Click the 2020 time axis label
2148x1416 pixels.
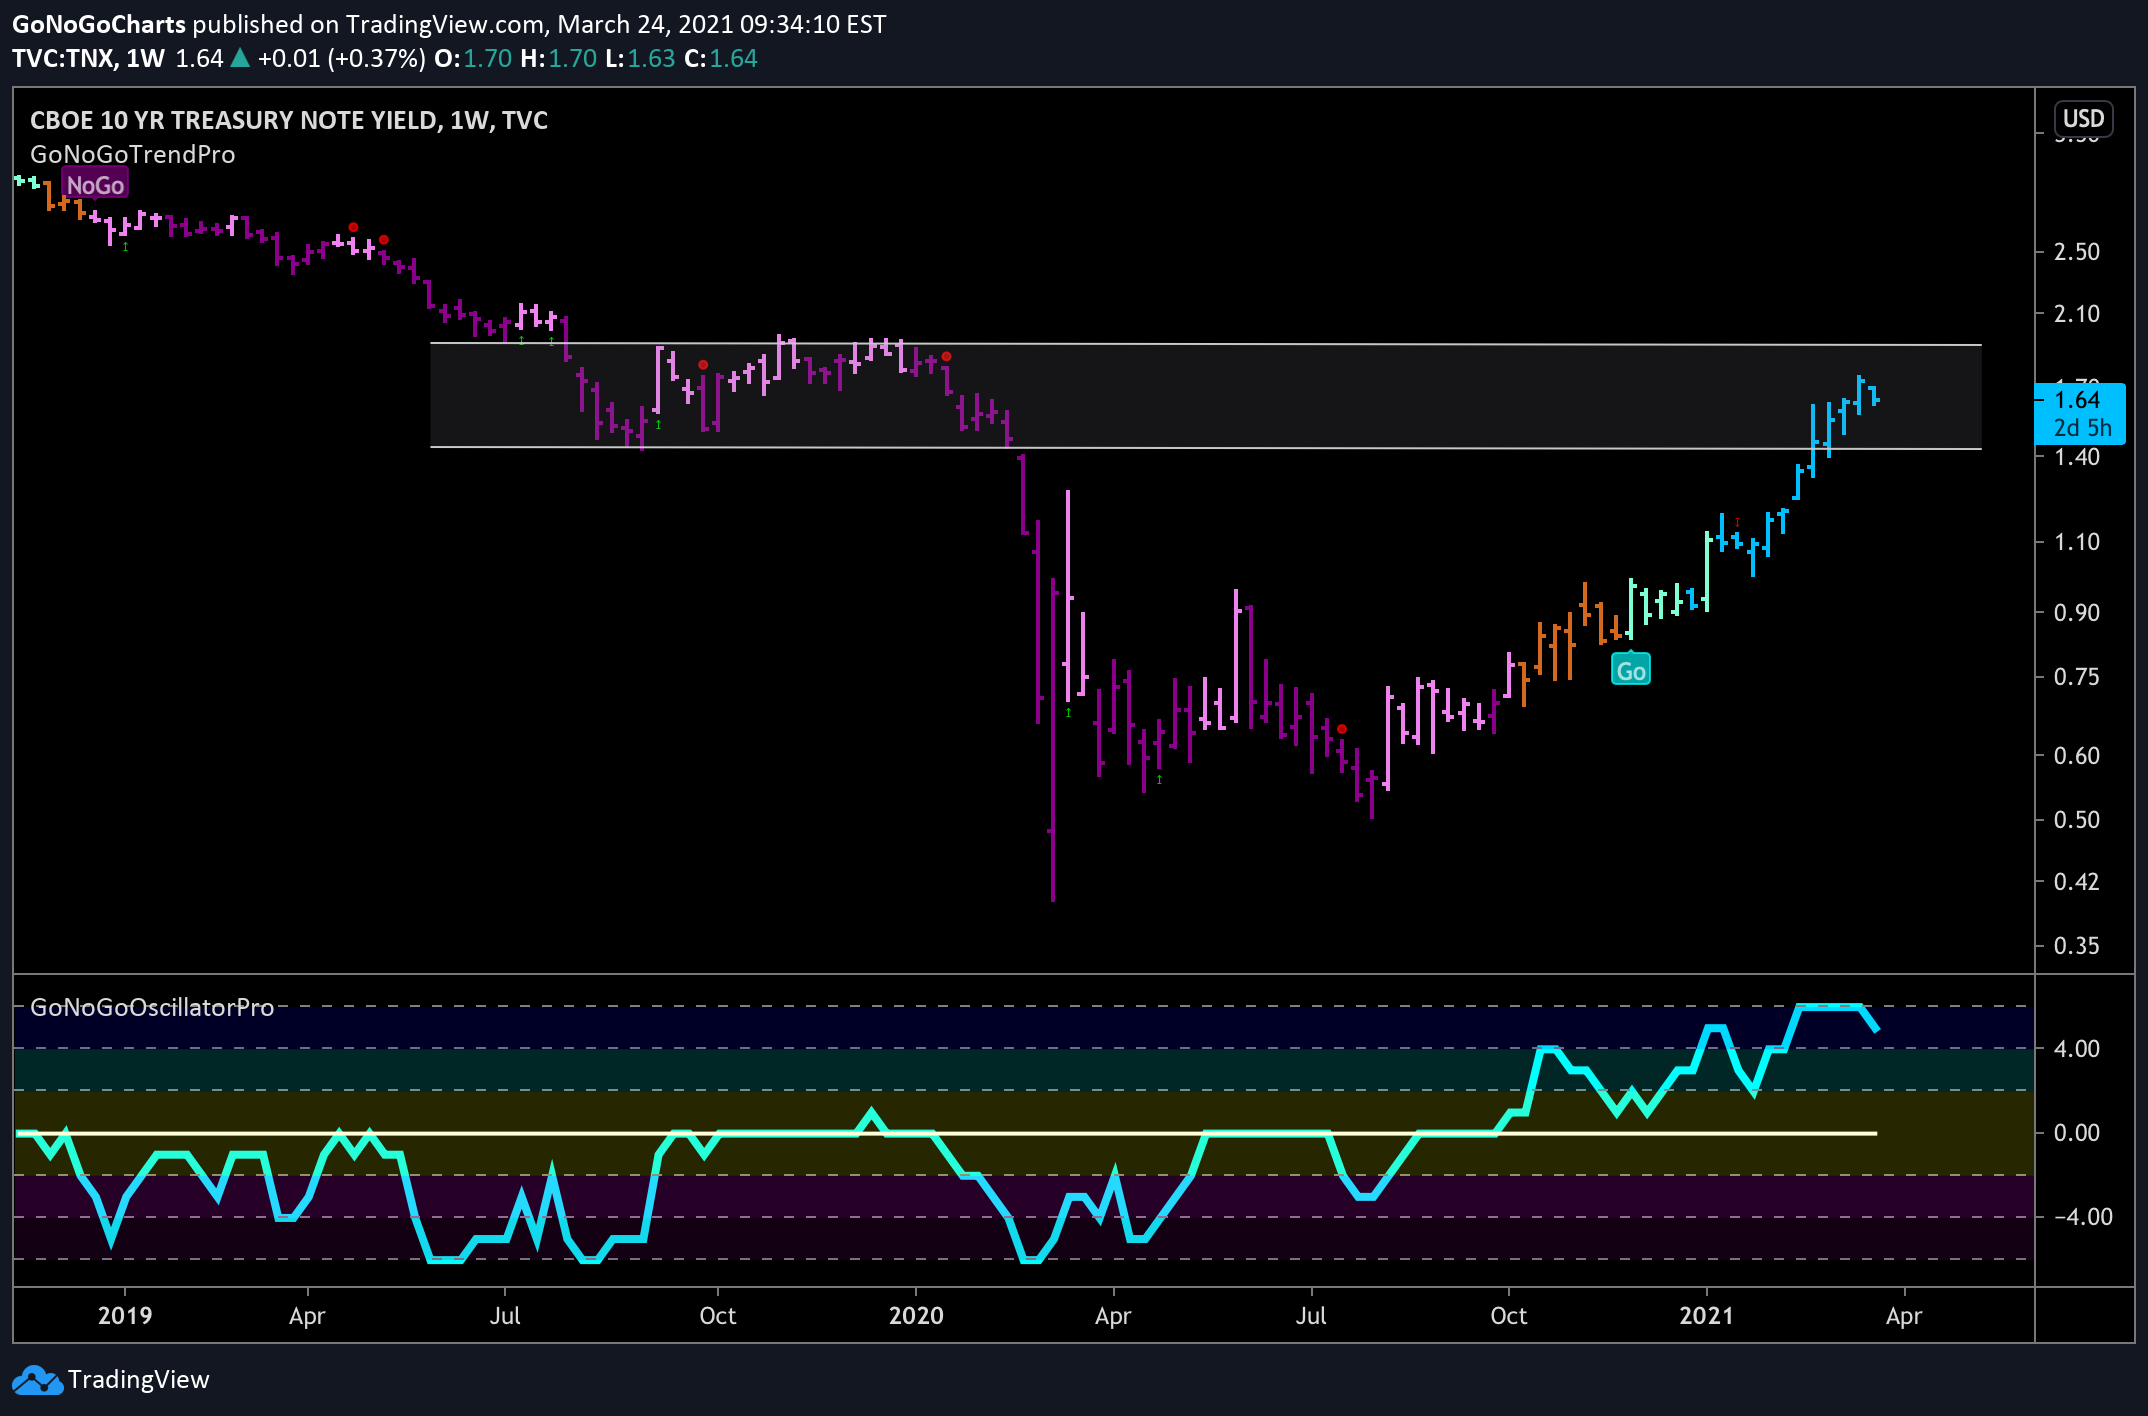[916, 1315]
